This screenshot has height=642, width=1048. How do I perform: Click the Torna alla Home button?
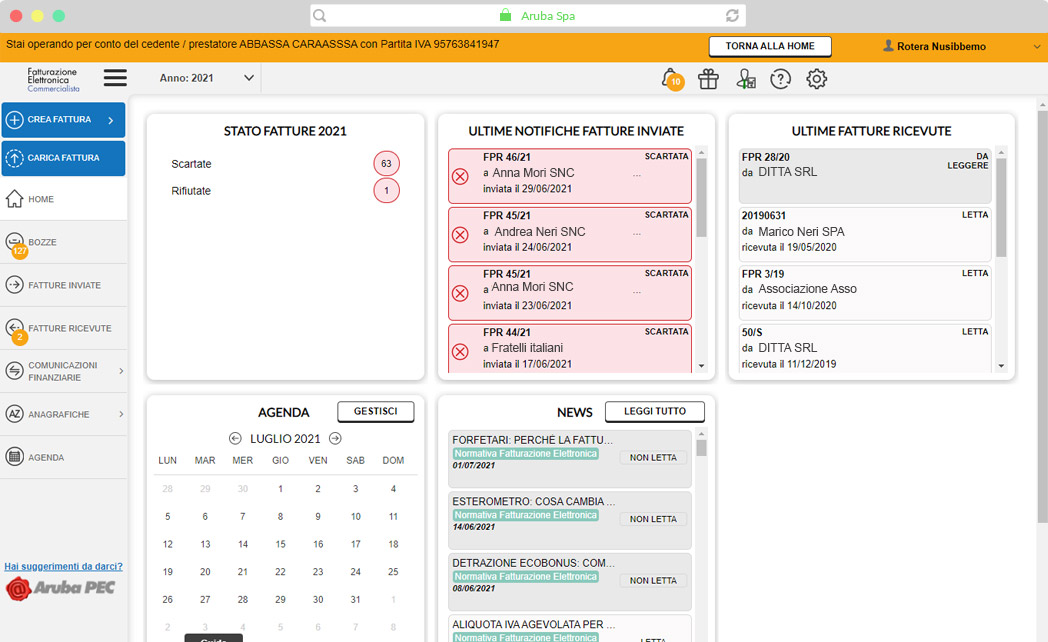(769, 46)
